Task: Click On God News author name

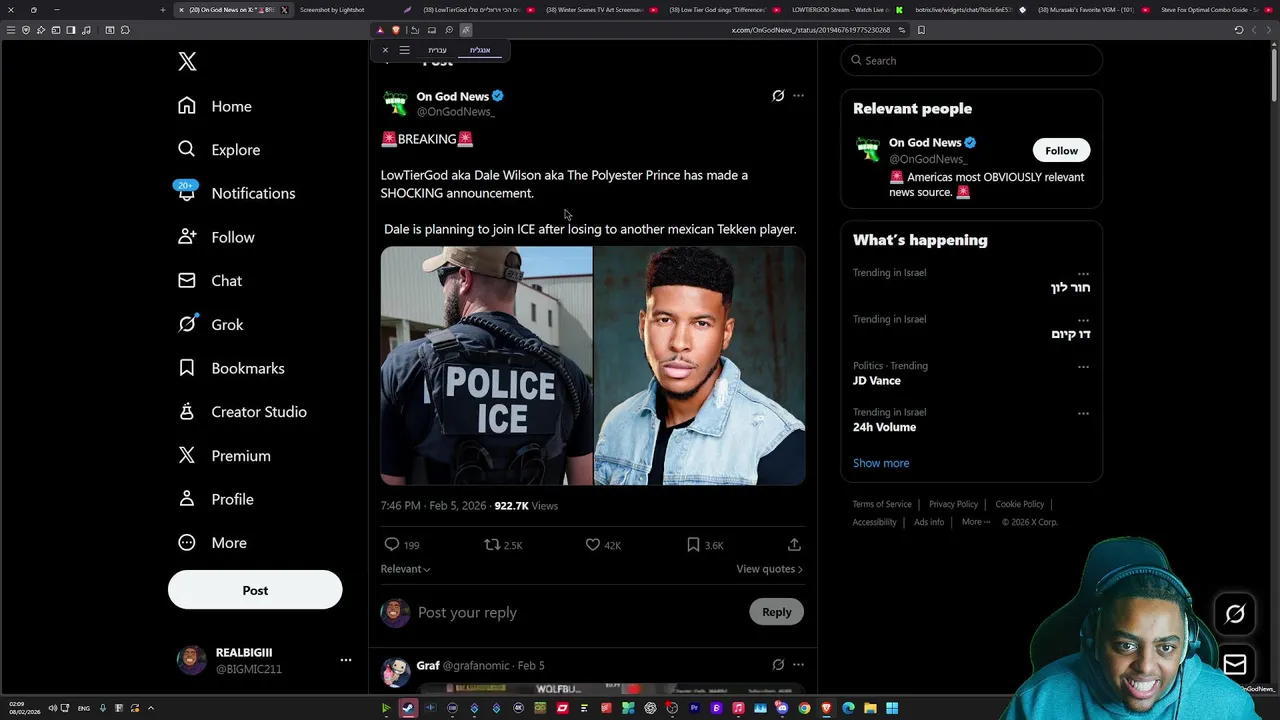Action: [x=453, y=97]
